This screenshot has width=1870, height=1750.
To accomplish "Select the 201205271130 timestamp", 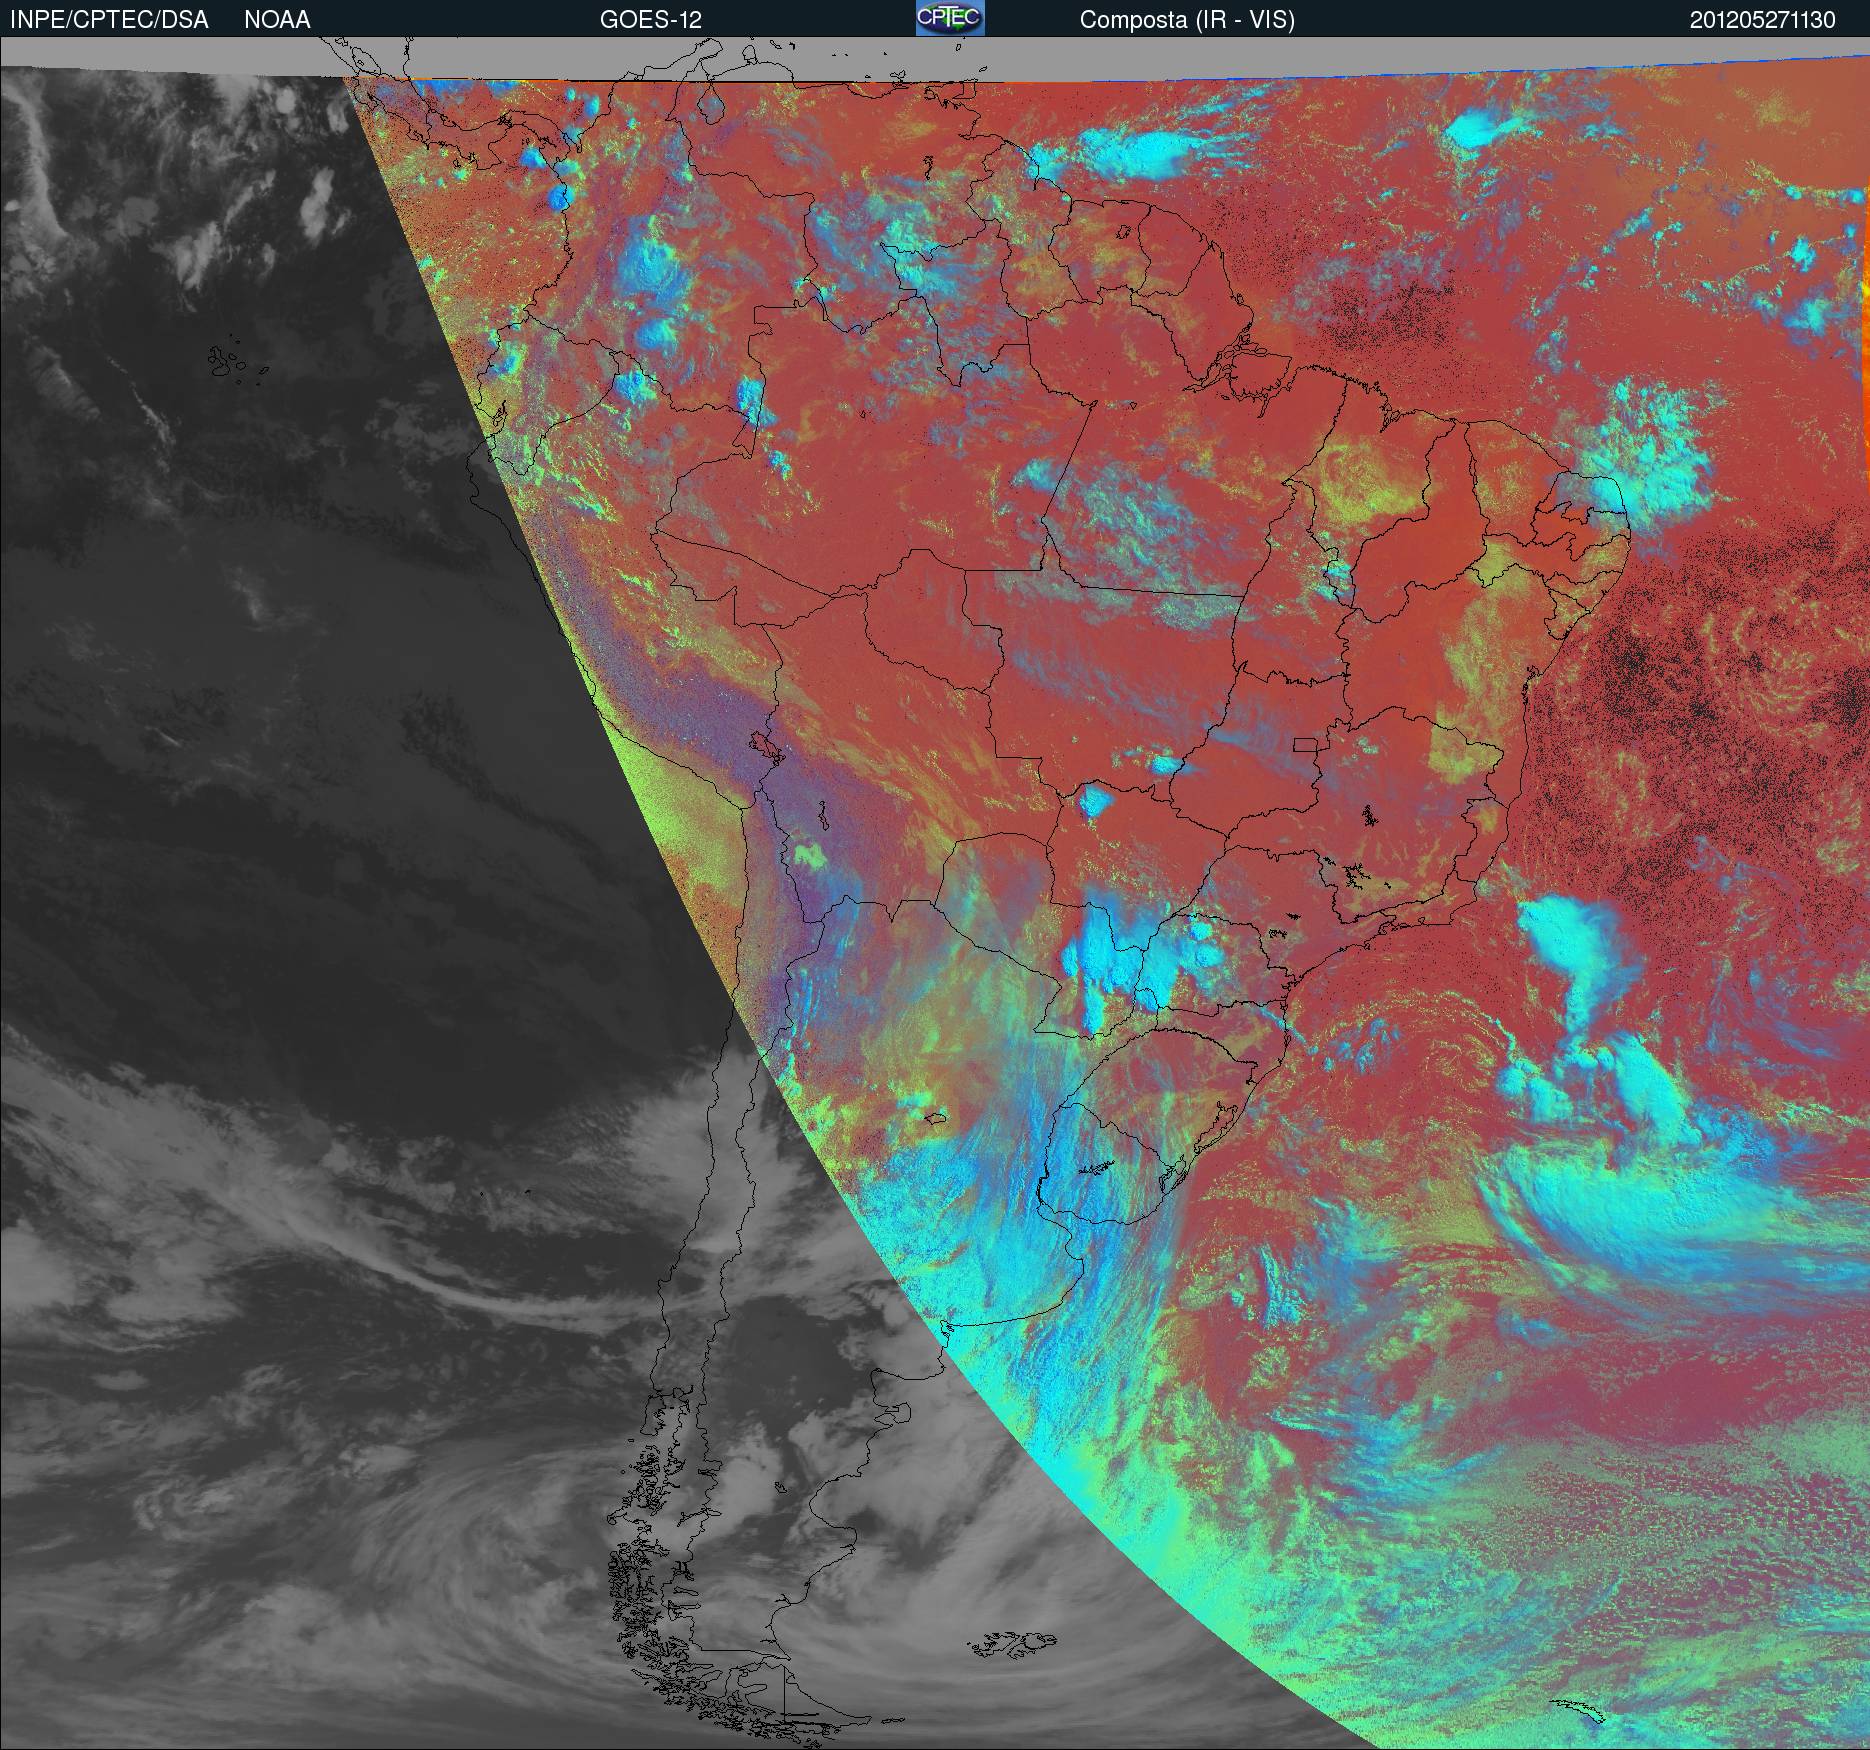I will pyautogui.click(x=1763, y=20).
